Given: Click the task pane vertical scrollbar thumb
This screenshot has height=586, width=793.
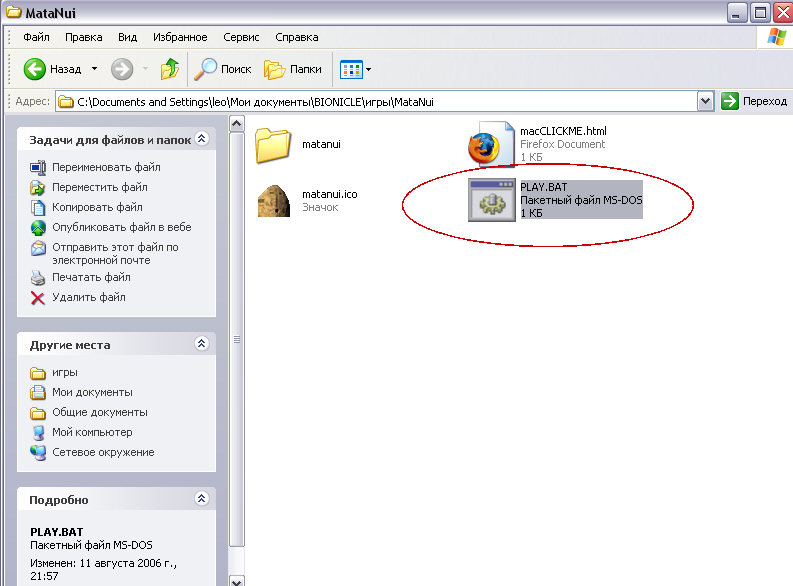Looking at the screenshot, I should [x=237, y=339].
